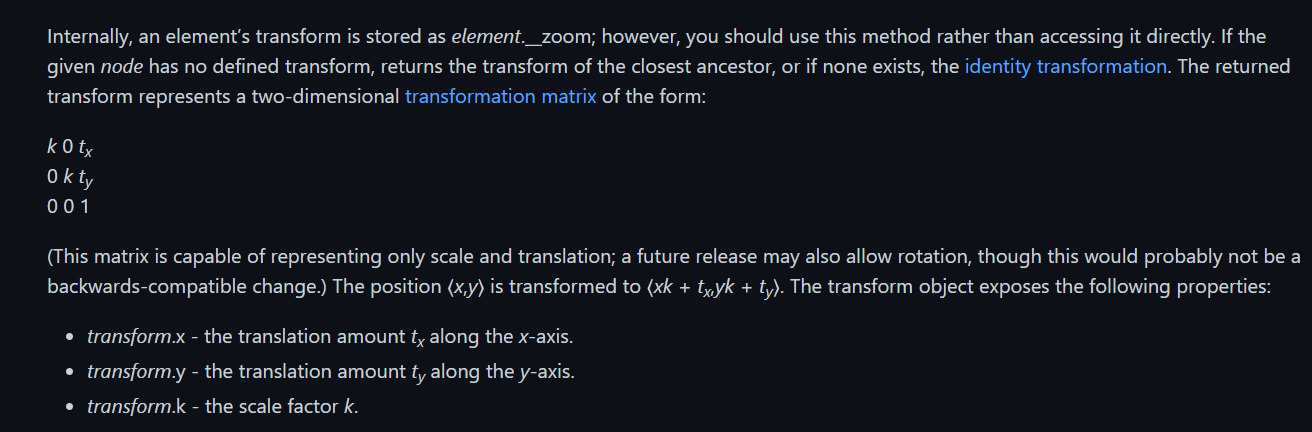
Task: Click the transform.k property name
Action: pos(130,407)
